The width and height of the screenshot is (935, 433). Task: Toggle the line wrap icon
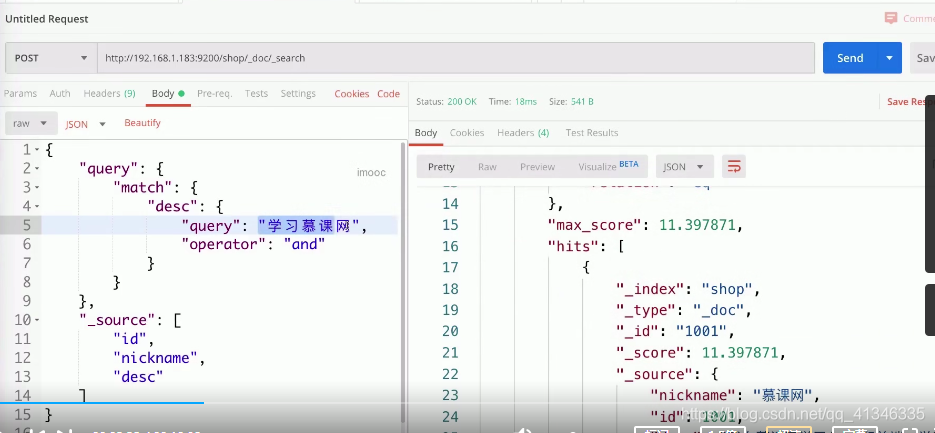[734, 167]
